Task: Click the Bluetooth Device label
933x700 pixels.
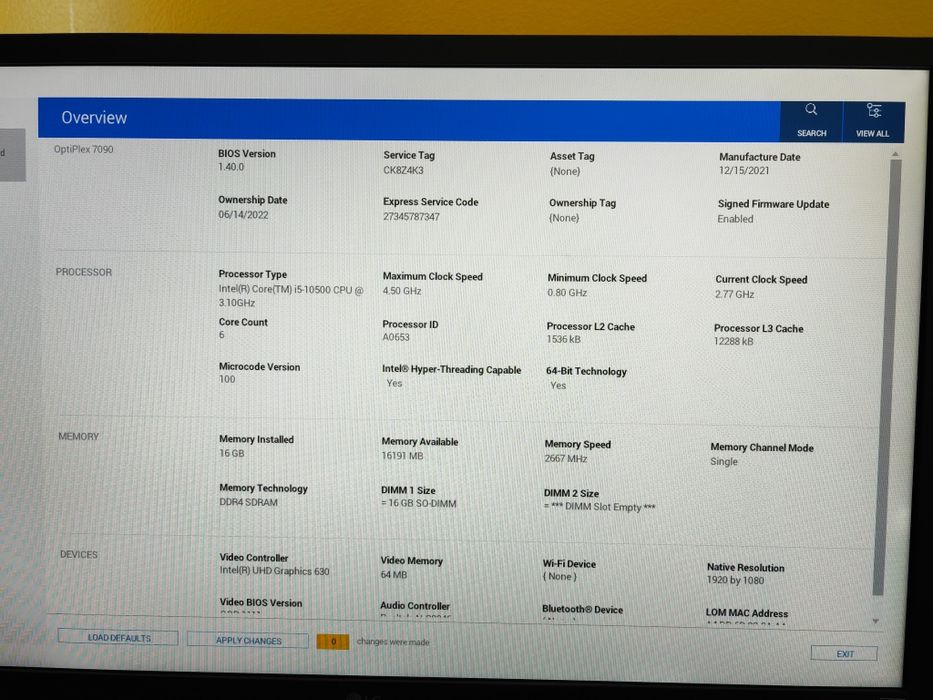Action: (x=582, y=610)
